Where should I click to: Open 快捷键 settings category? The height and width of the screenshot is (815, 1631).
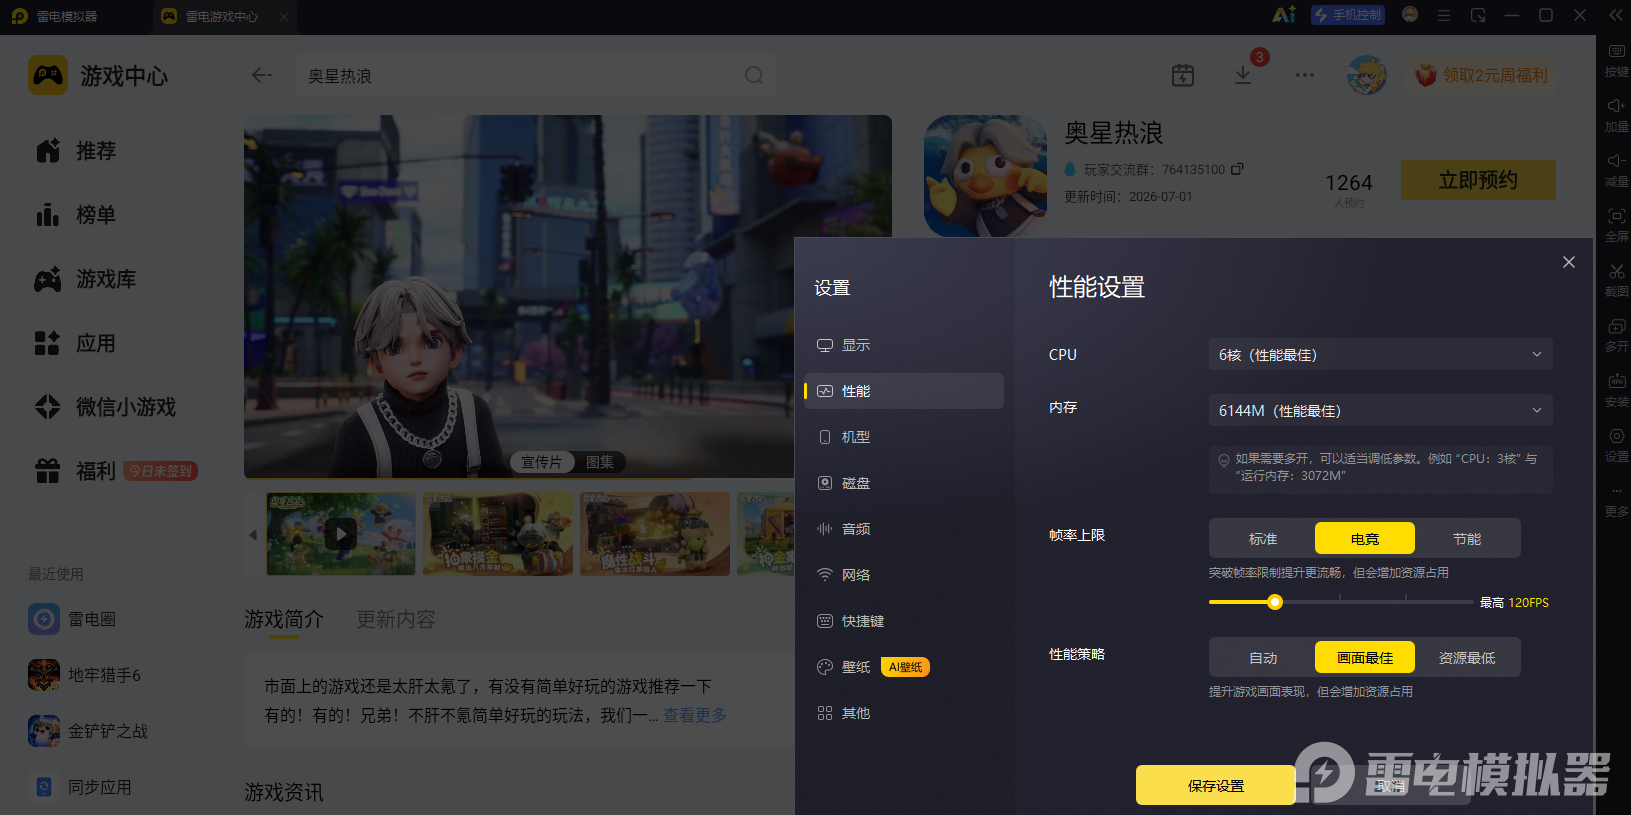[x=904, y=621]
